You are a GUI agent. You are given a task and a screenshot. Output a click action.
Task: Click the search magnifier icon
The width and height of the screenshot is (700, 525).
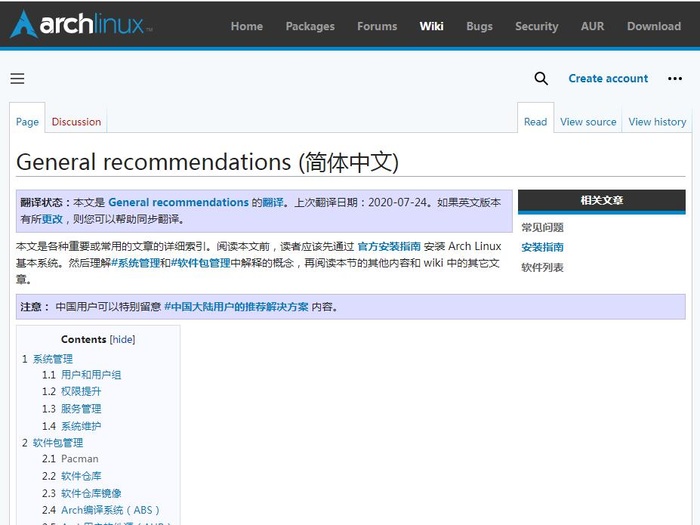click(541, 79)
